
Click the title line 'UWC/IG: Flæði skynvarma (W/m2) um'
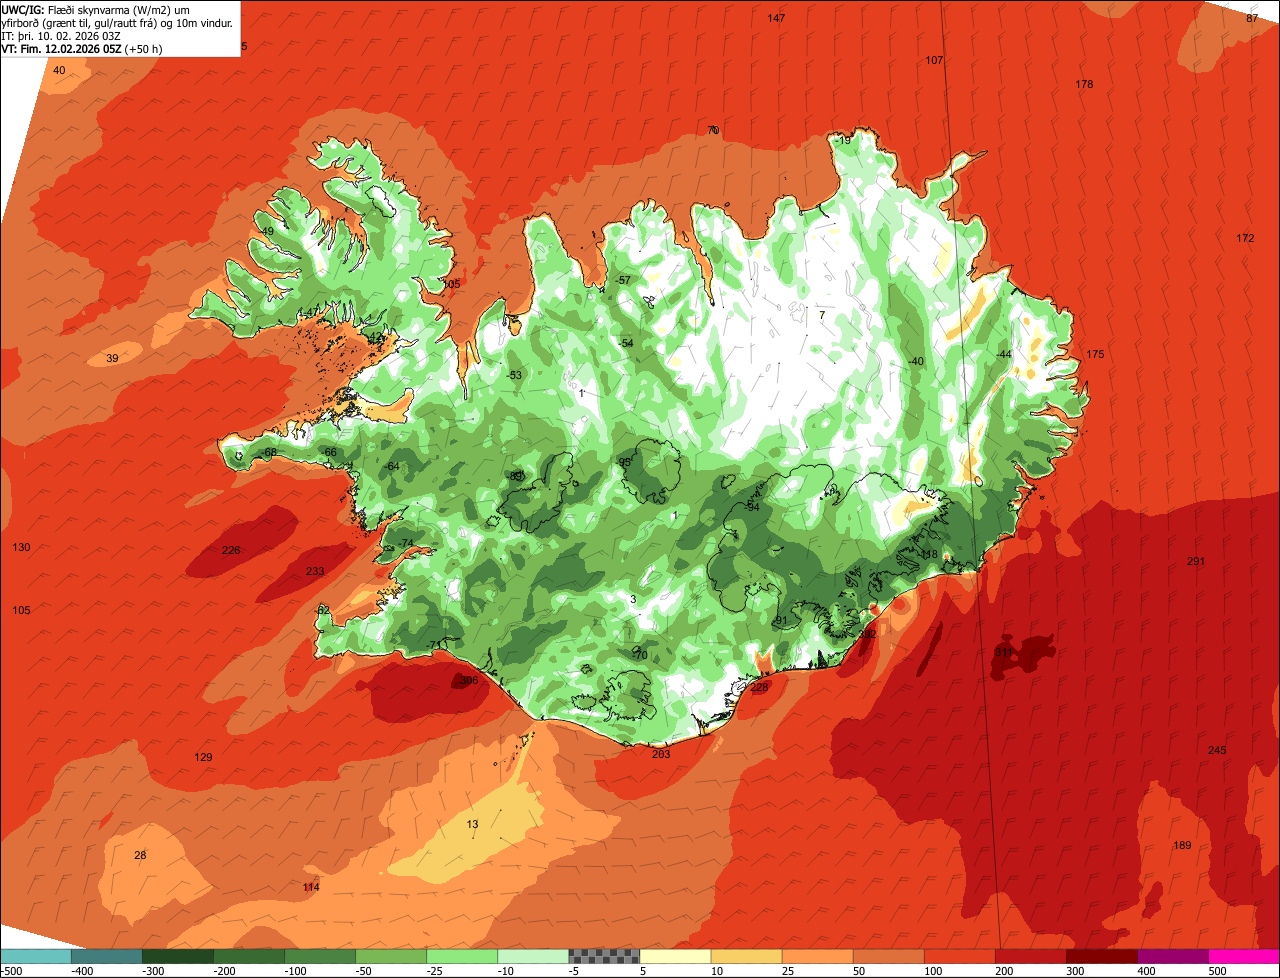pos(95,9)
